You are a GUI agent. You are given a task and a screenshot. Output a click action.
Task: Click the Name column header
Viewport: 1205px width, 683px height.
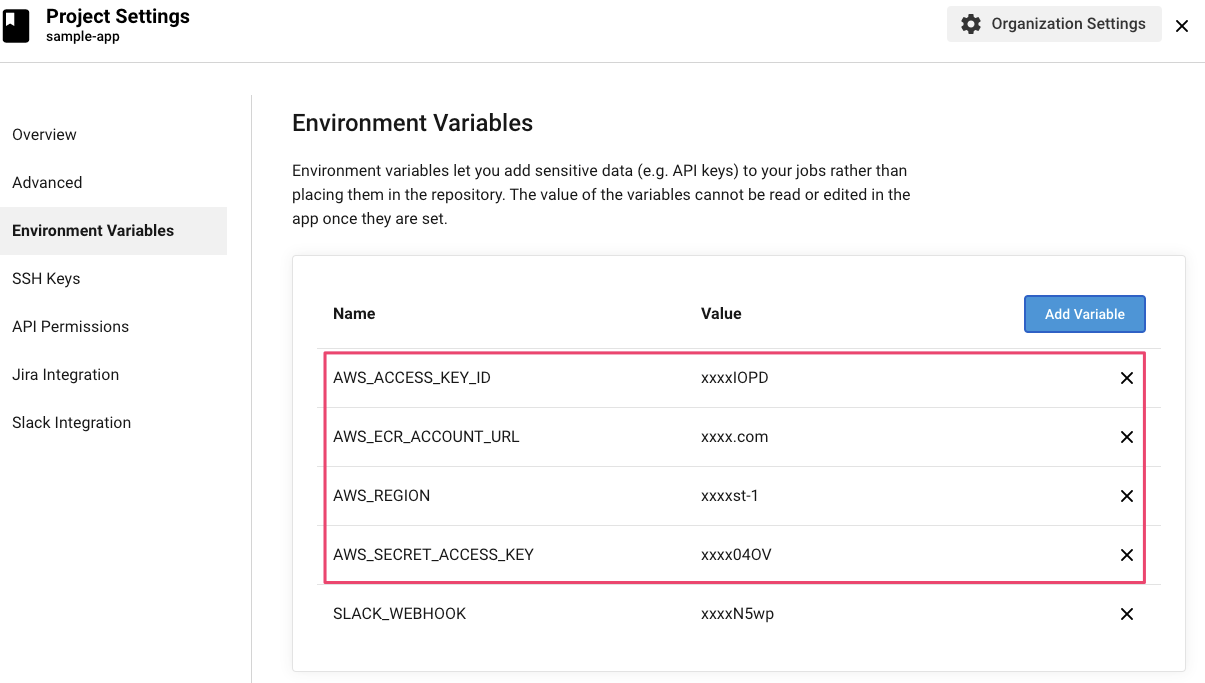tap(354, 314)
